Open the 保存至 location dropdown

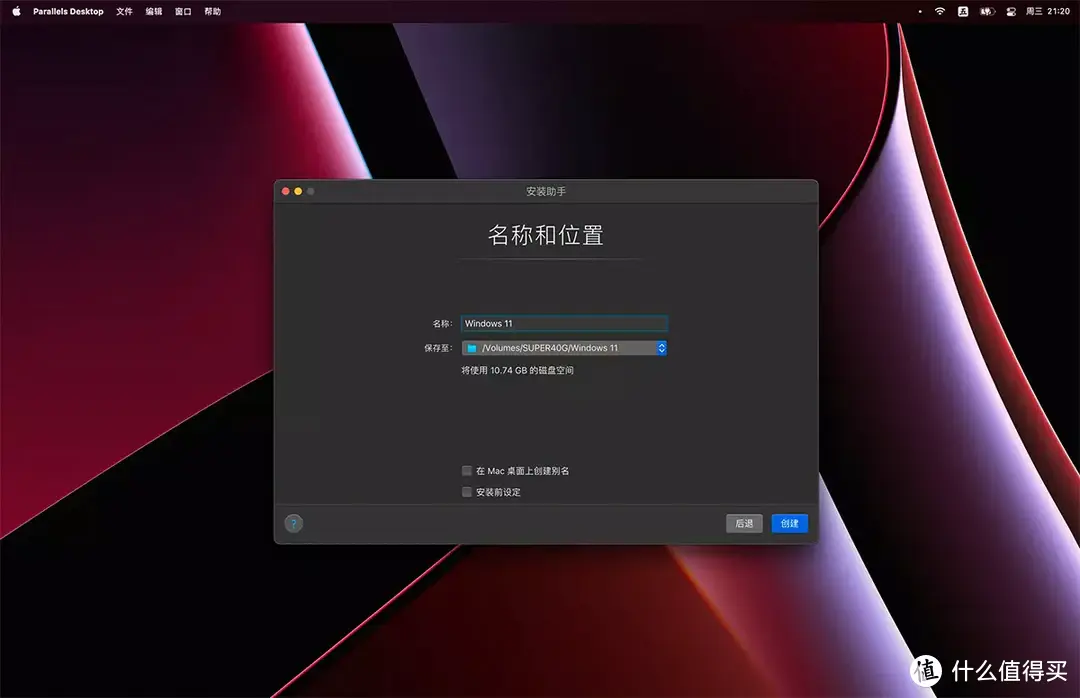click(x=564, y=348)
